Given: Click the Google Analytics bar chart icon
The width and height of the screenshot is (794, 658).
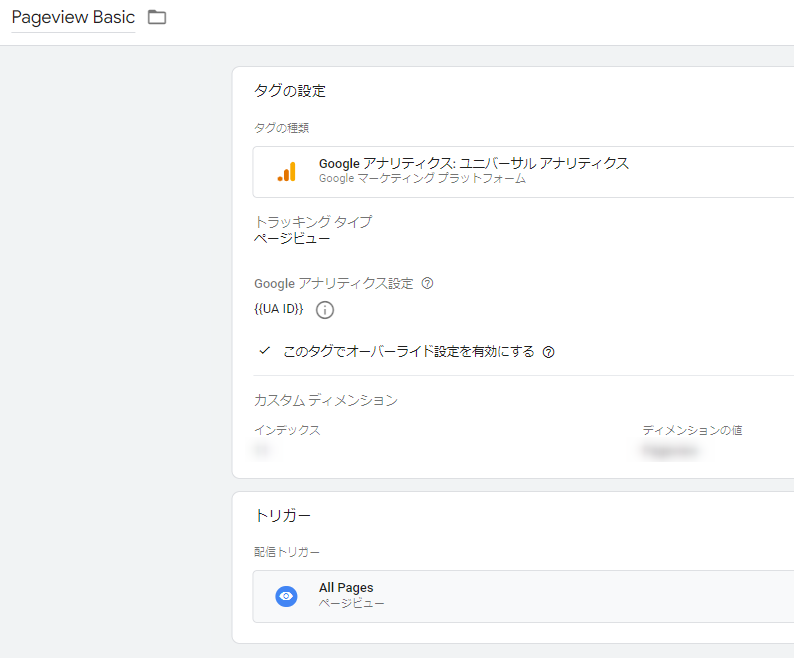Looking at the screenshot, I should tap(287, 172).
